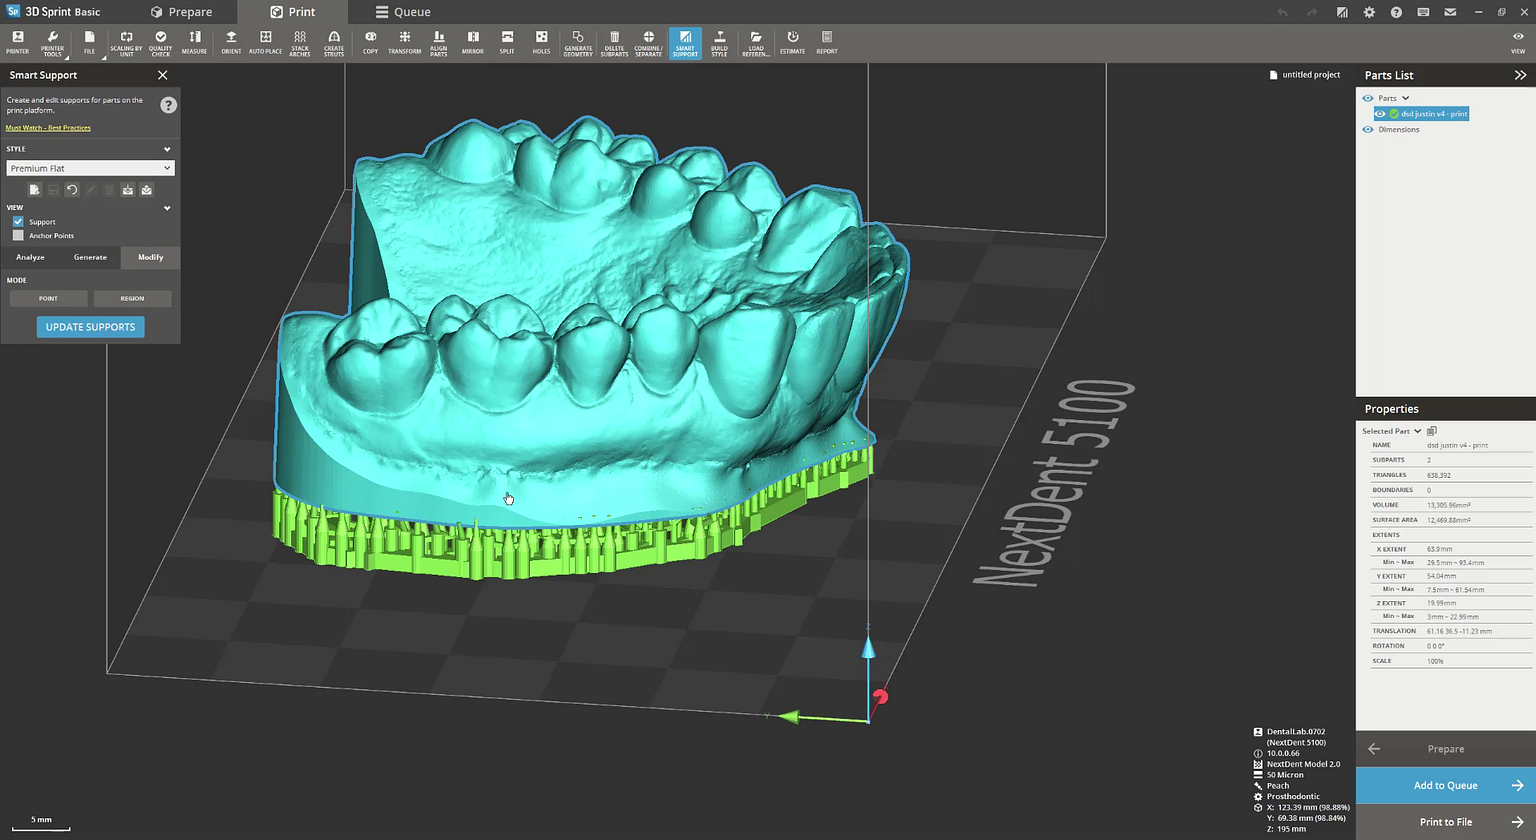
Task: Go to the Prepare tab
Action: (183, 11)
